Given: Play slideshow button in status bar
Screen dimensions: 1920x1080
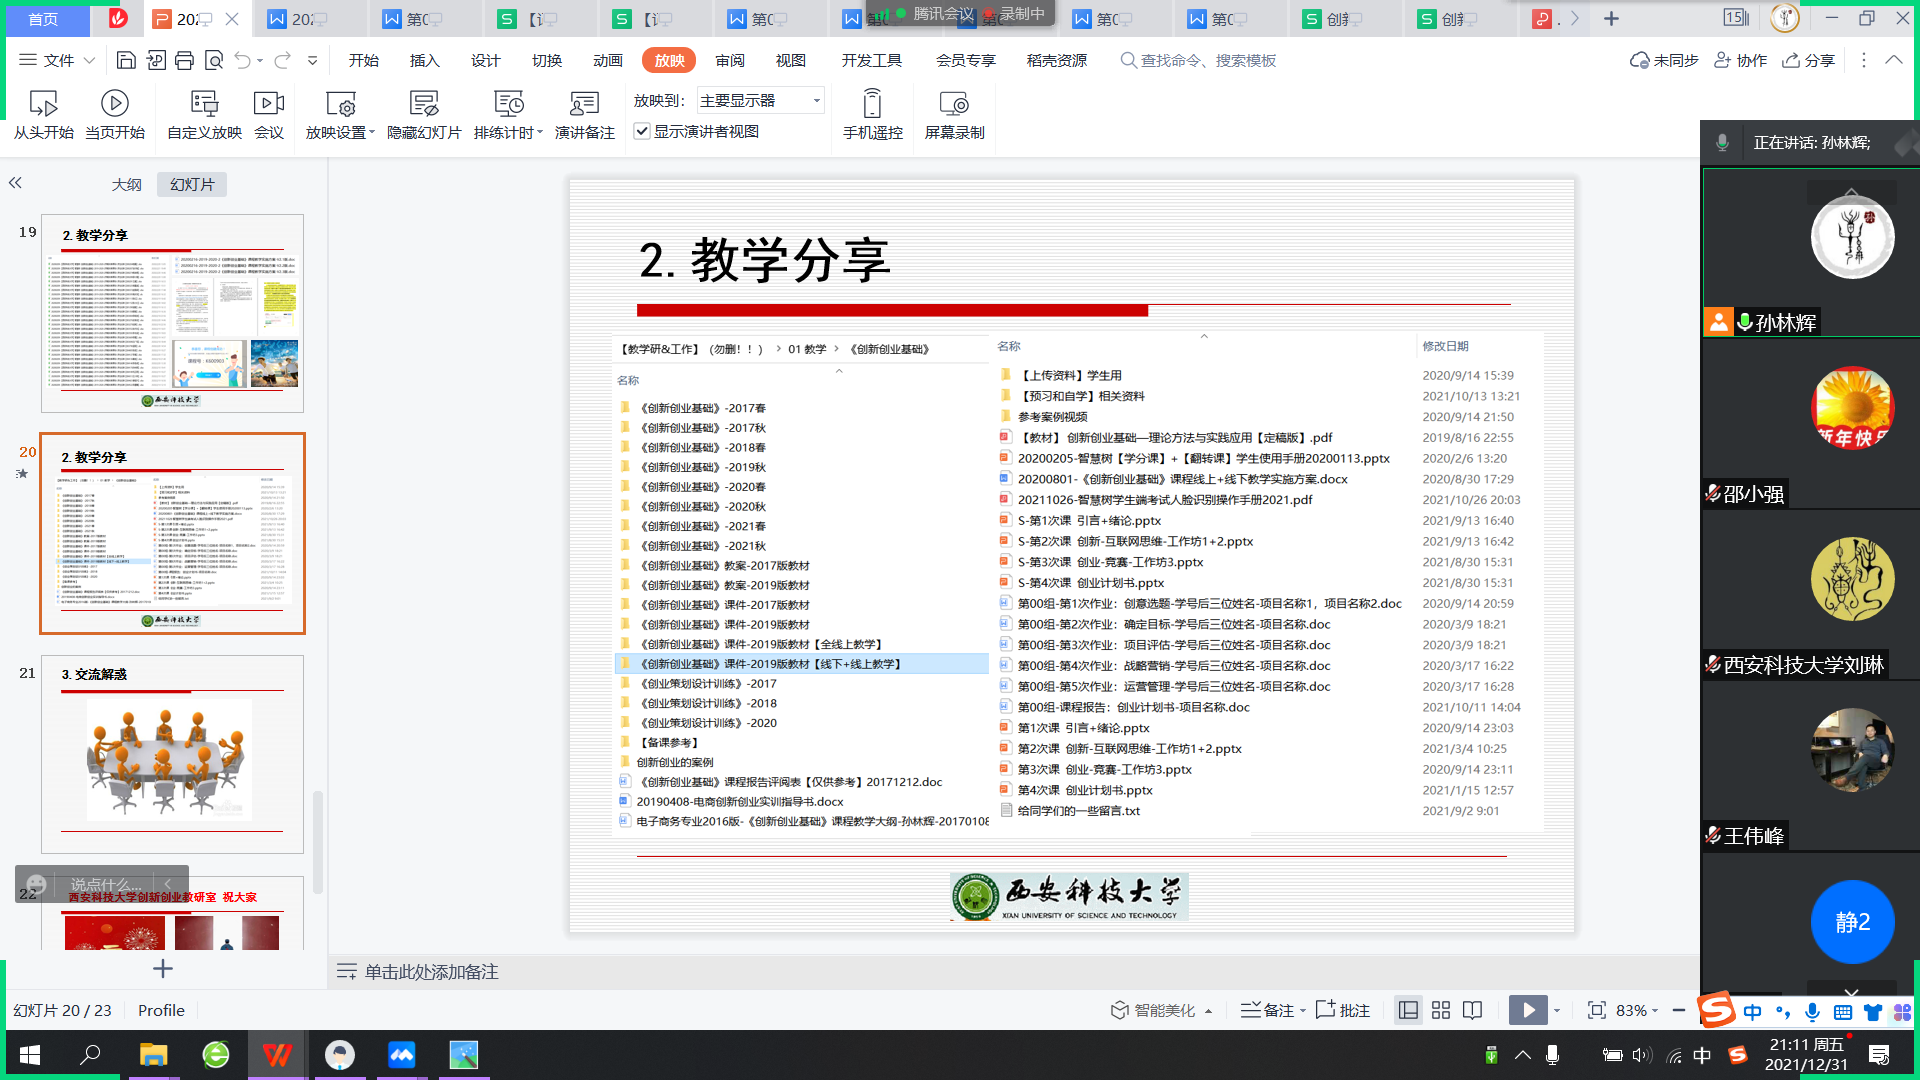Looking at the screenshot, I should (x=1528, y=1010).
